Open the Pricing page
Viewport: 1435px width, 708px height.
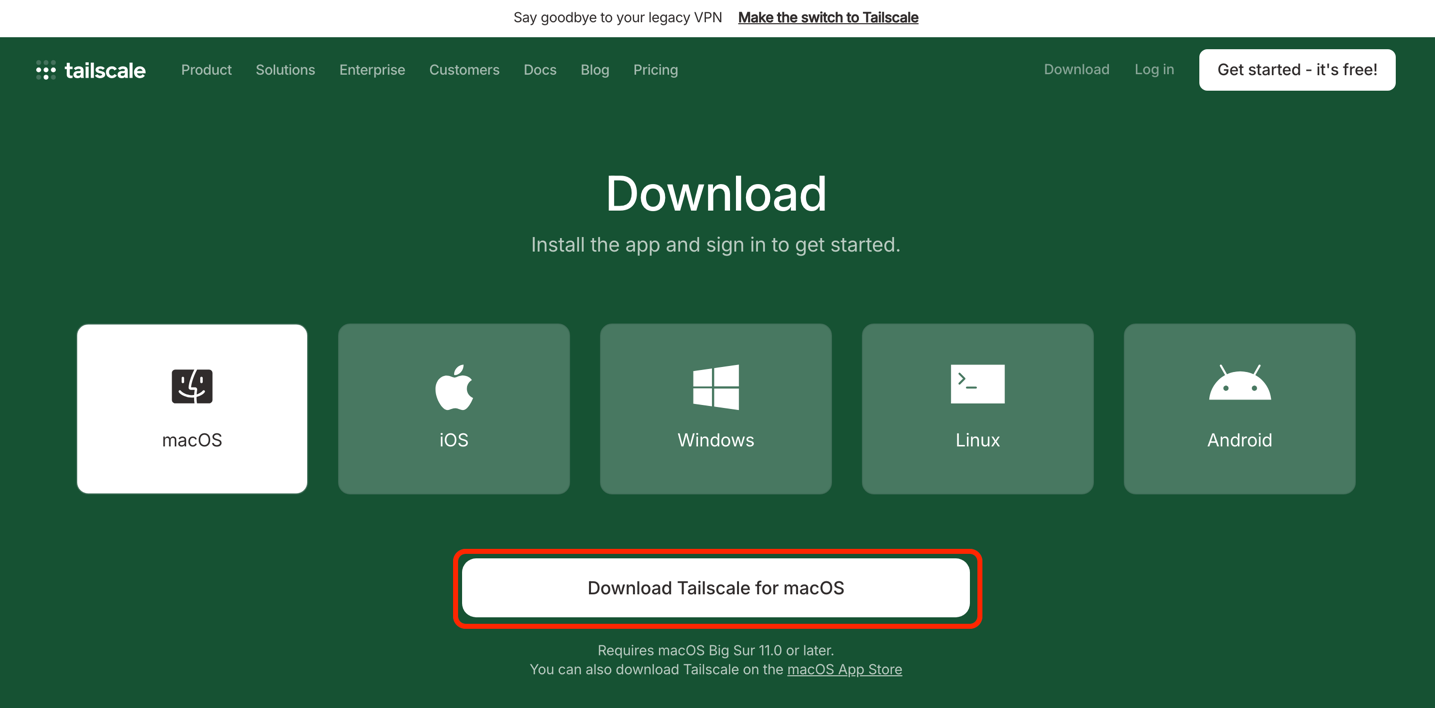[x=656, y=70]
